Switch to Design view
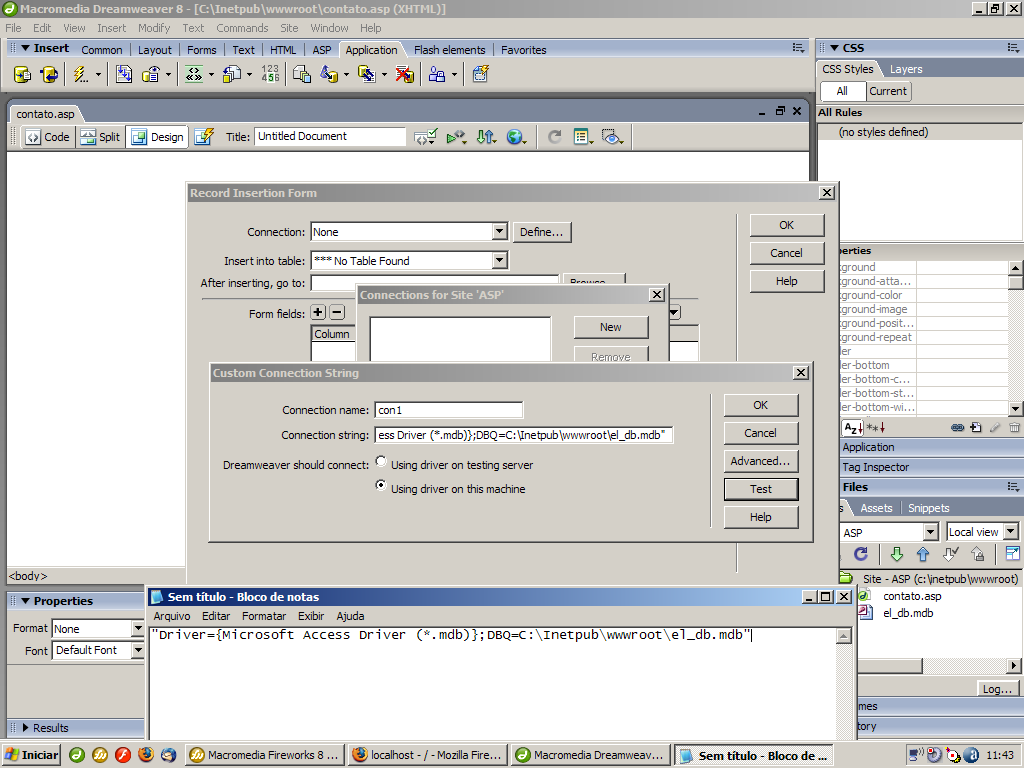This screenshot has height=768, width=1024. pos(157,137)
